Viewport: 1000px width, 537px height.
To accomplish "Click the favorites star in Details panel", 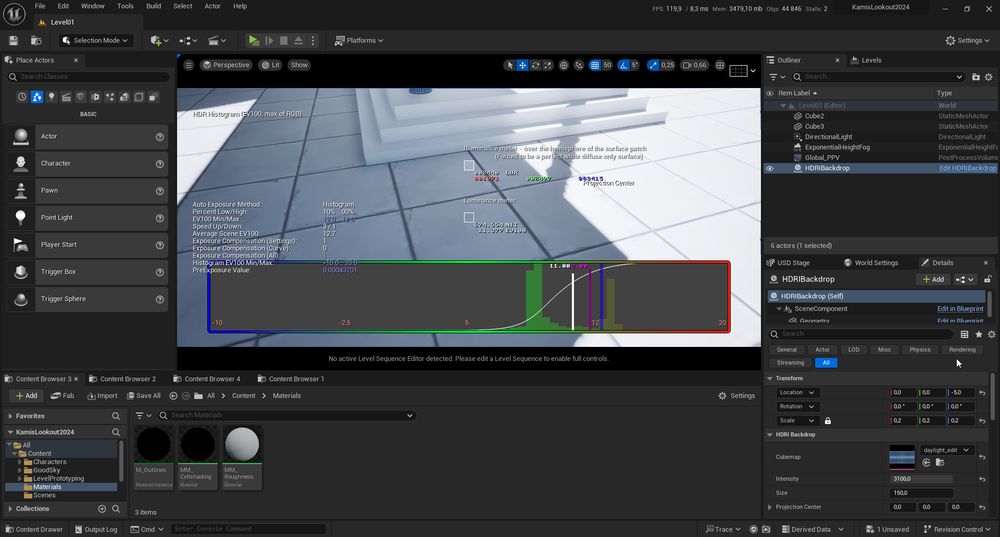I will point(978,334).
